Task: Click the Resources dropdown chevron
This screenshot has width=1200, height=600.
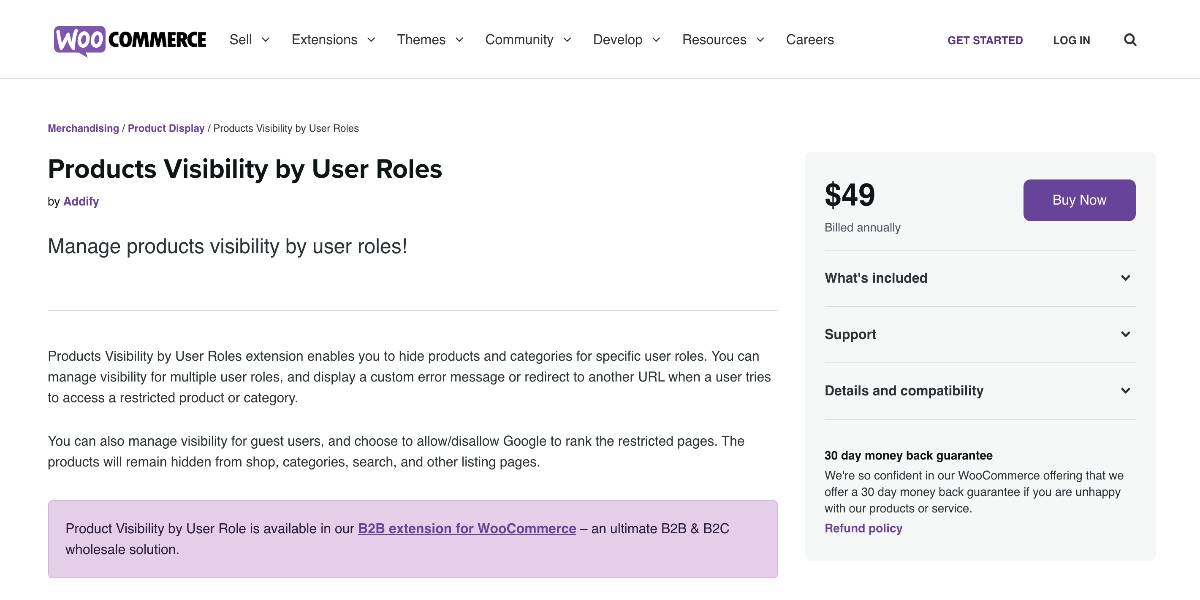Action: click(760, 40)
